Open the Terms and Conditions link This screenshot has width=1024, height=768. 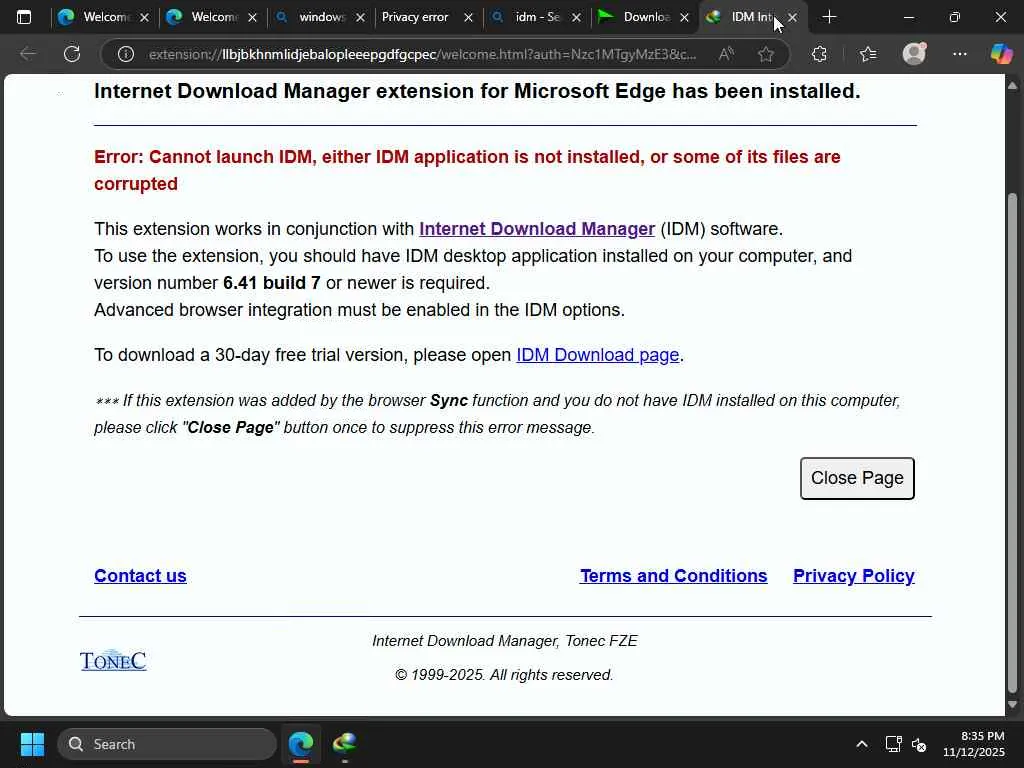[x=673, y=576]
